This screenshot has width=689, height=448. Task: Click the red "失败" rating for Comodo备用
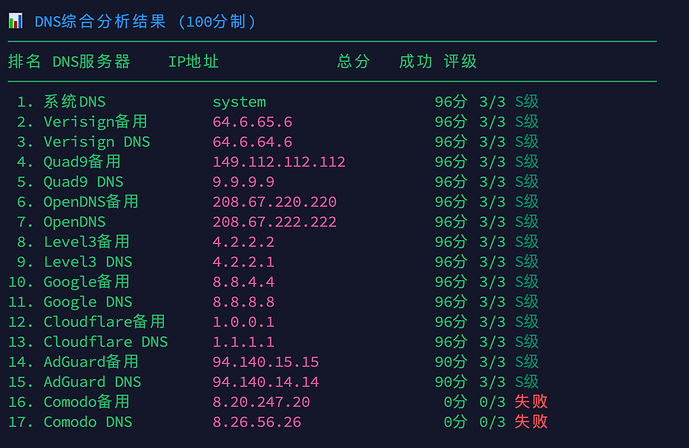pos(531,402)
